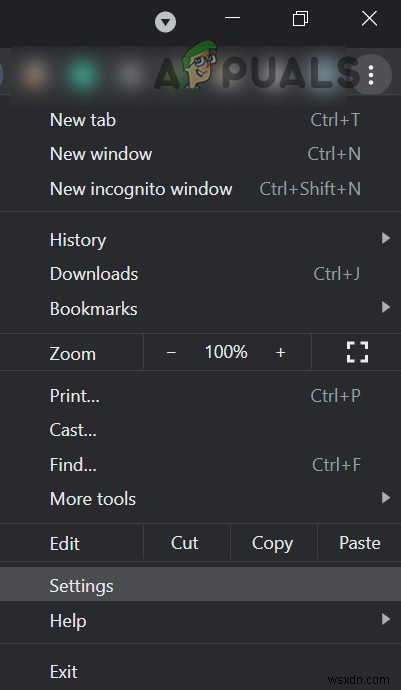Open the Help submenu

tap(200, 620)
